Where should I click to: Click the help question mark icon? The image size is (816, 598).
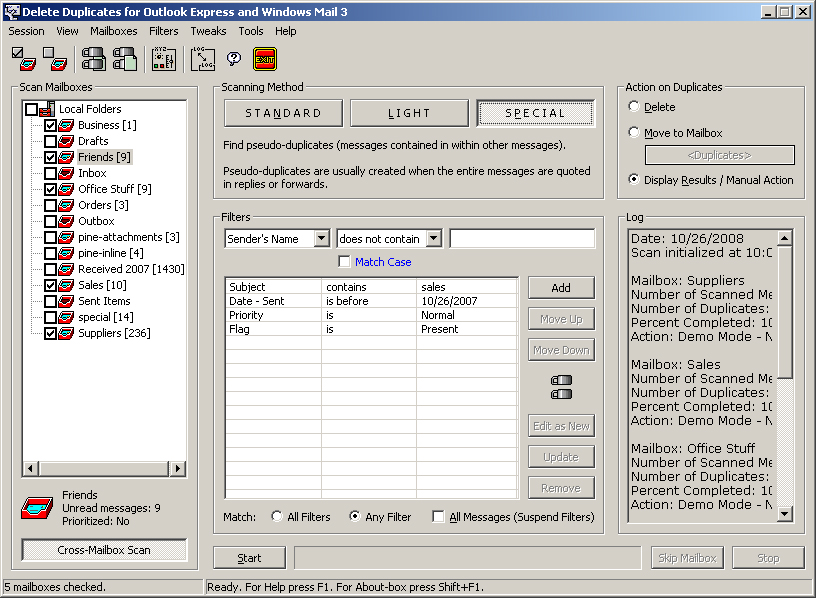234,60
